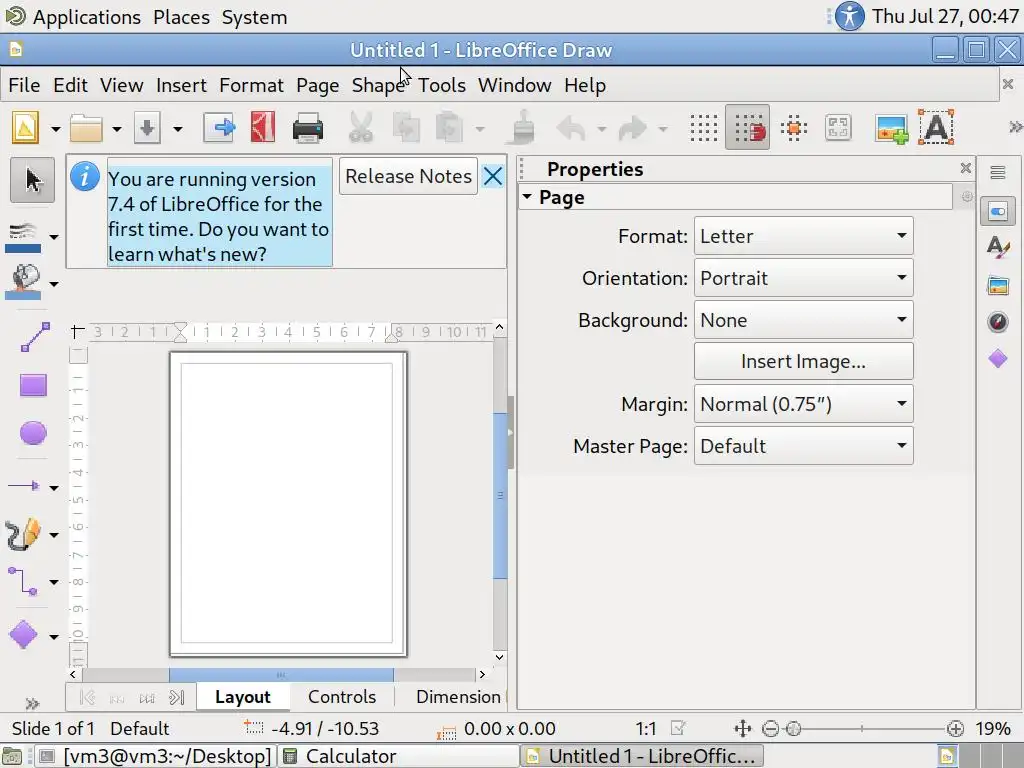Collapse the Page section expander

[527, 197]
